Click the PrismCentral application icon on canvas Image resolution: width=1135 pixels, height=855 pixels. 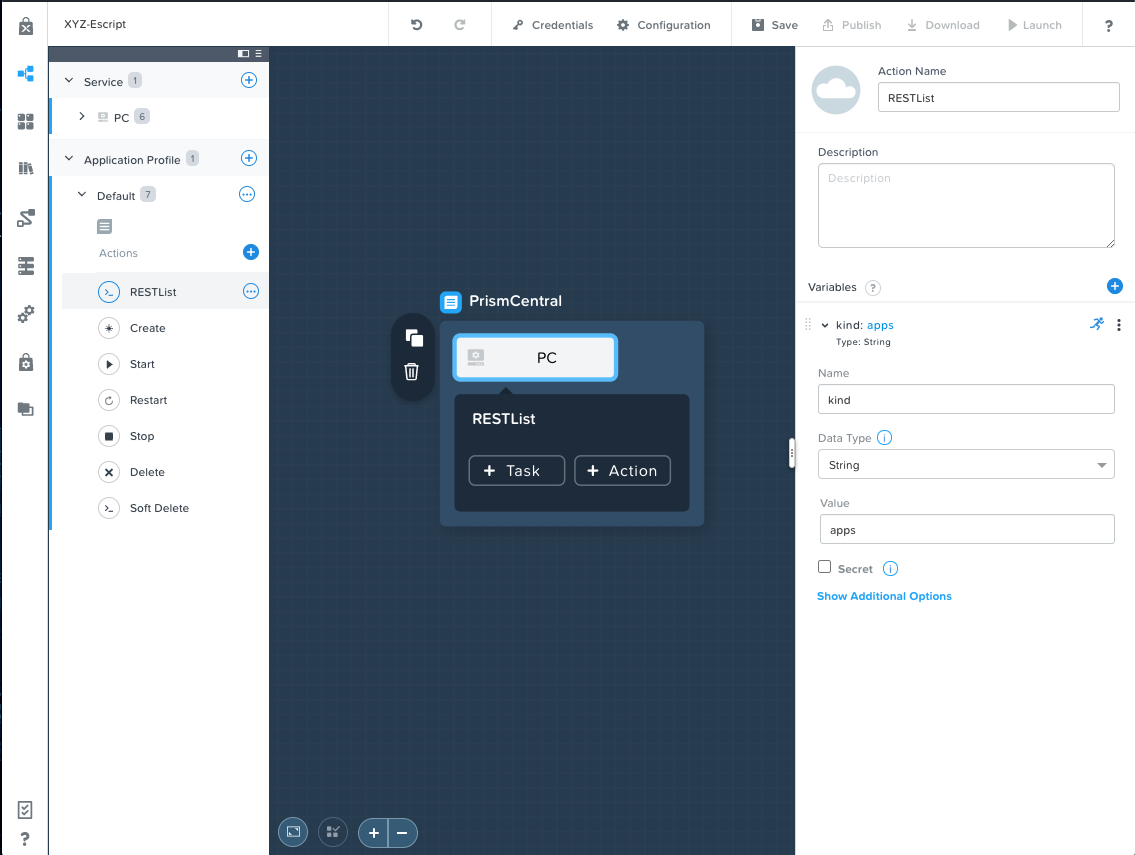450,302
